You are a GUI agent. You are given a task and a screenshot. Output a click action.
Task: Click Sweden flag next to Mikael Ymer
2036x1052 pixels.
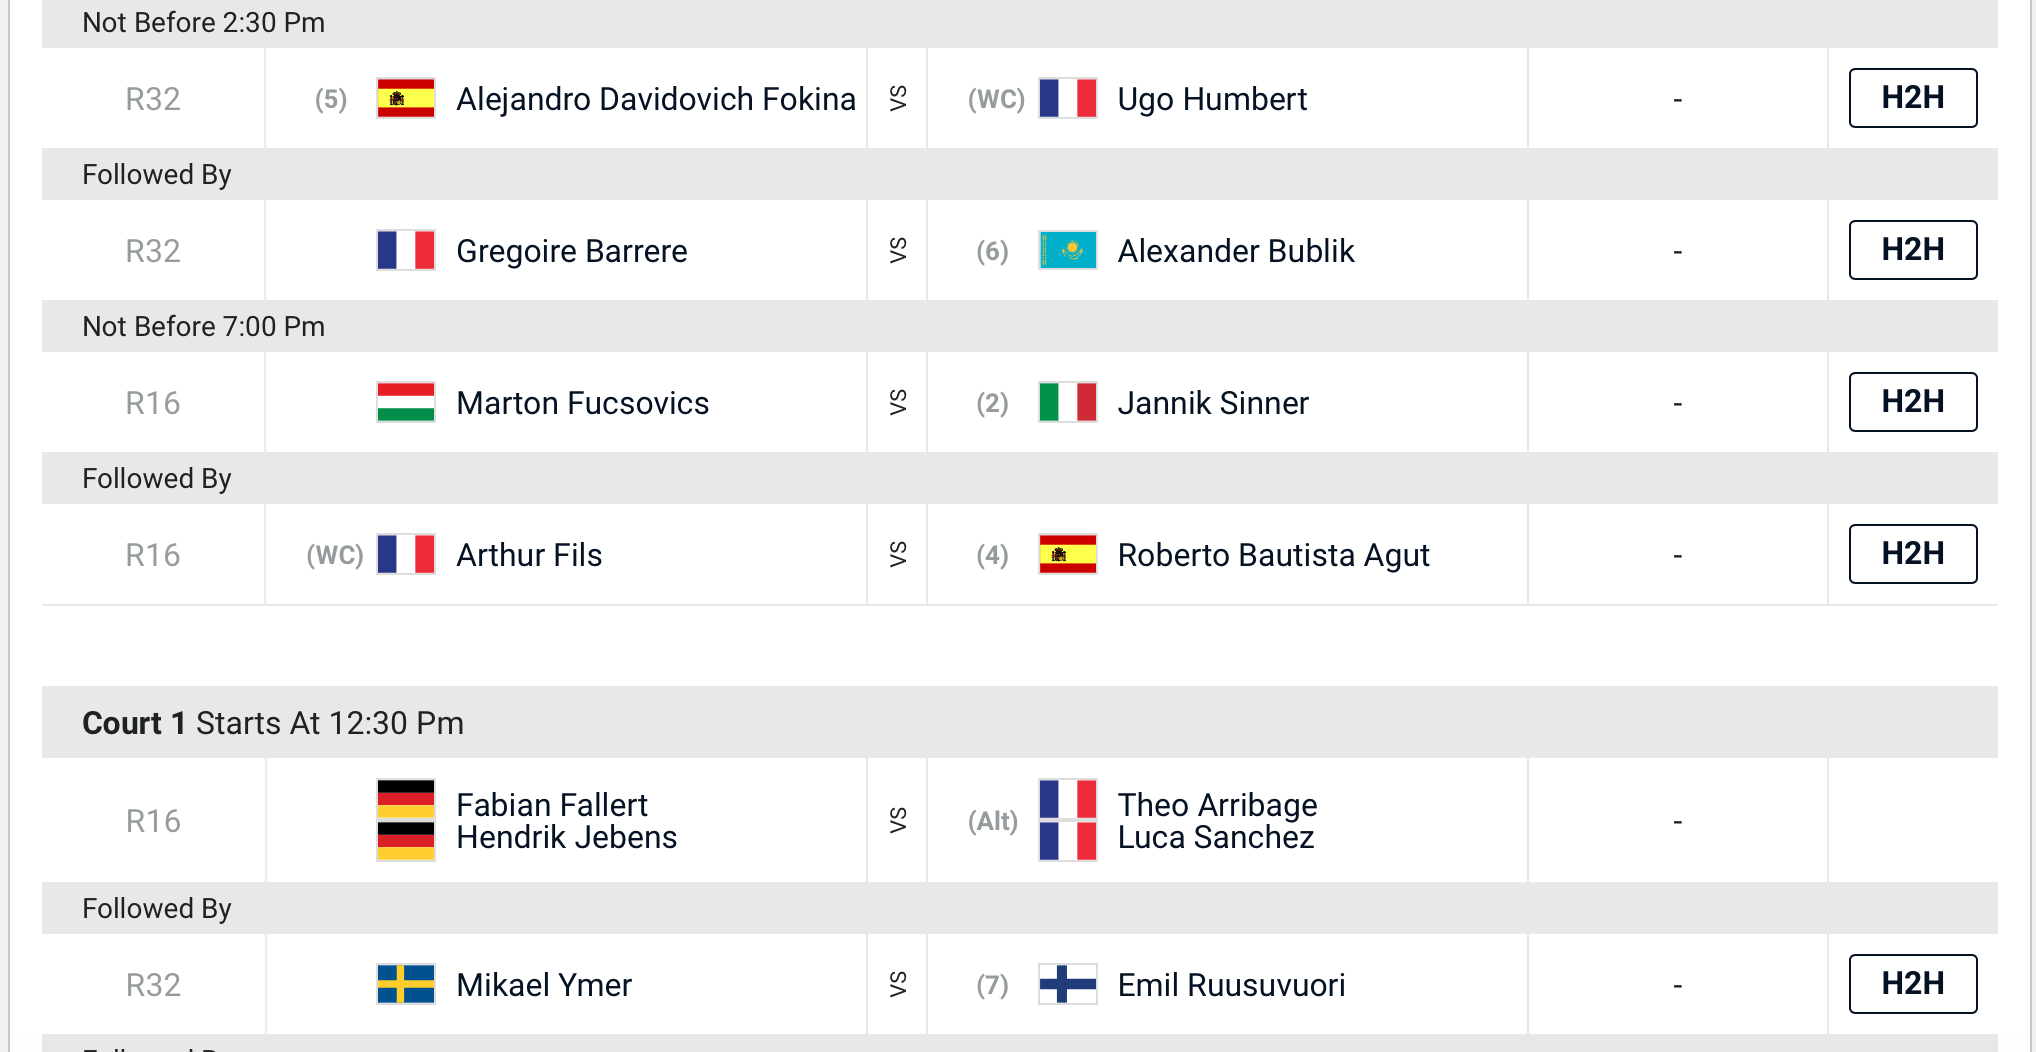pyautogui.click(x=405, y=985)
